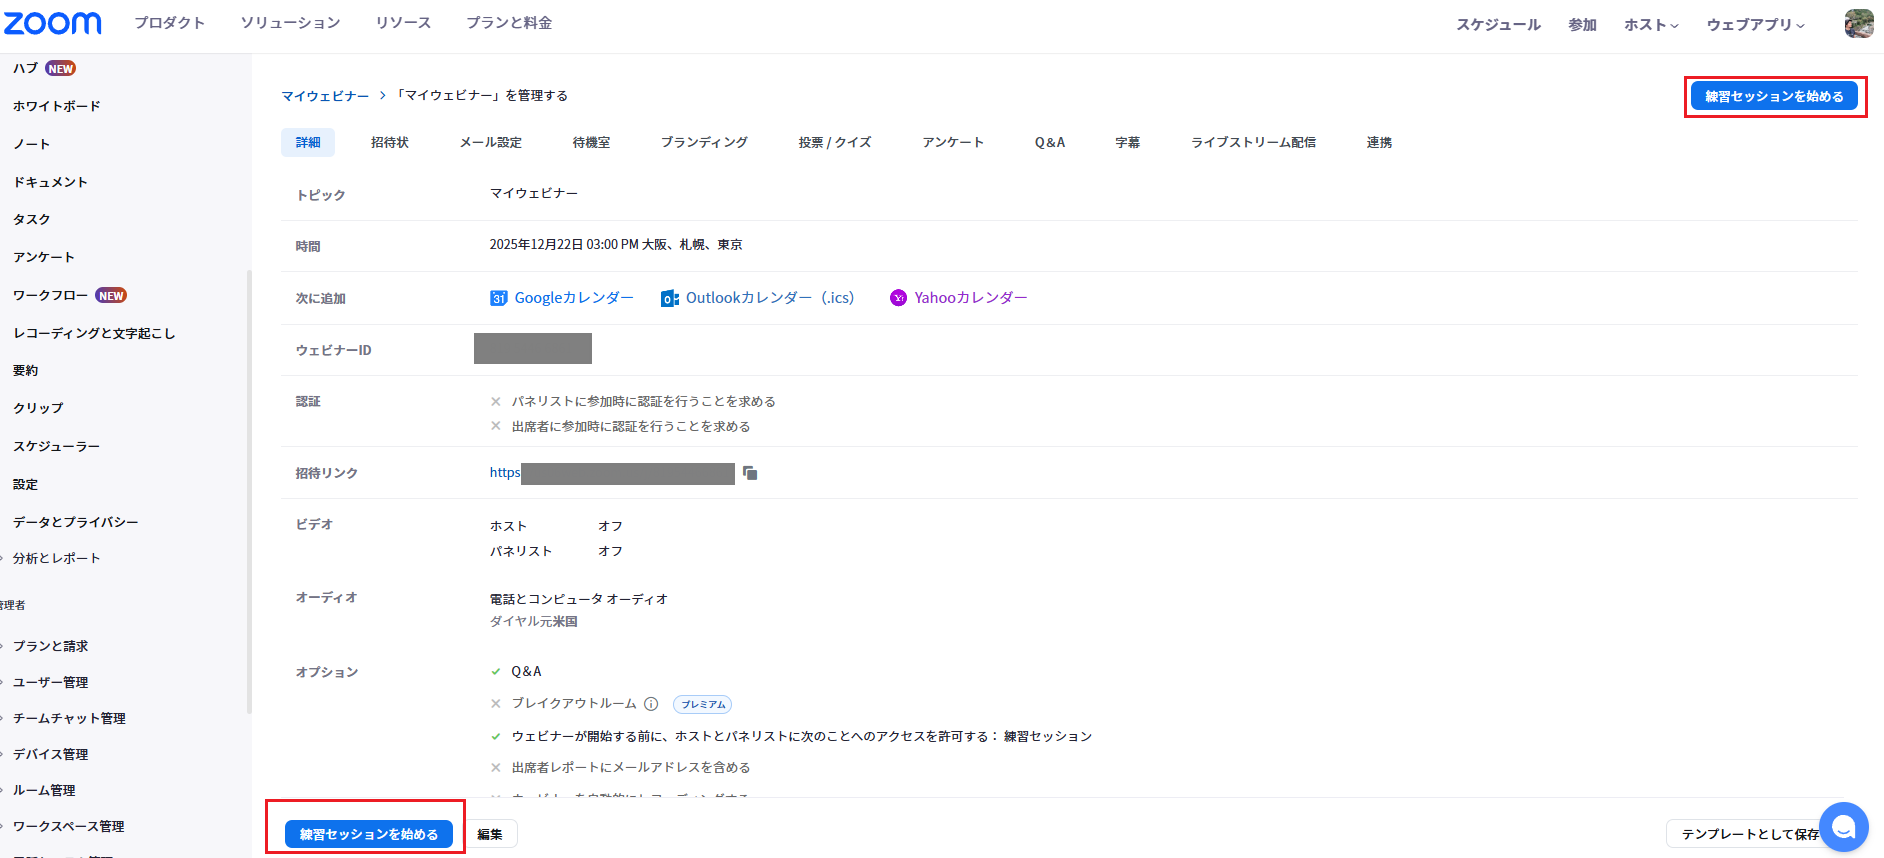Click the Outlook Calendar icon

669,298
